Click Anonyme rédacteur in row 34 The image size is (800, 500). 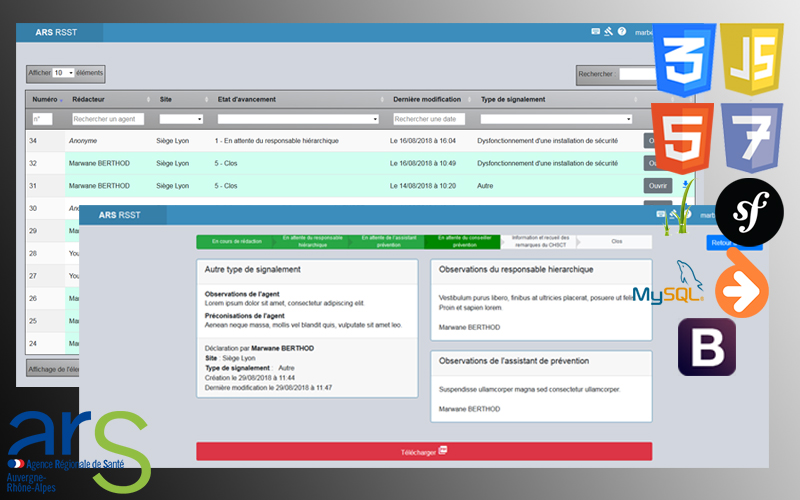pyautogui.click(x=83, y=141)
